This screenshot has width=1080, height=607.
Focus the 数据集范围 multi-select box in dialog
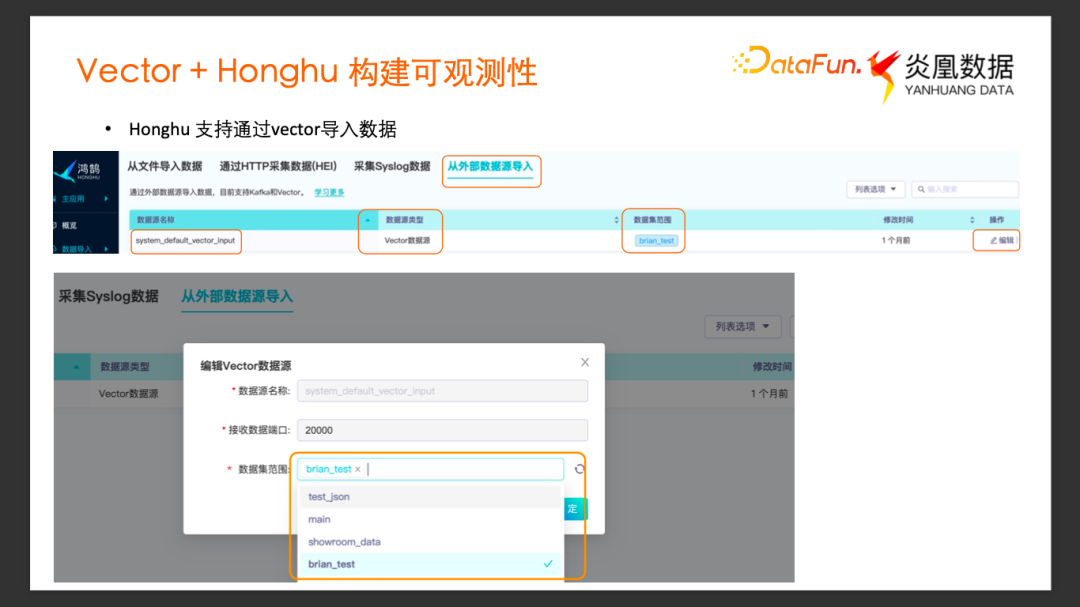point(430,469)
